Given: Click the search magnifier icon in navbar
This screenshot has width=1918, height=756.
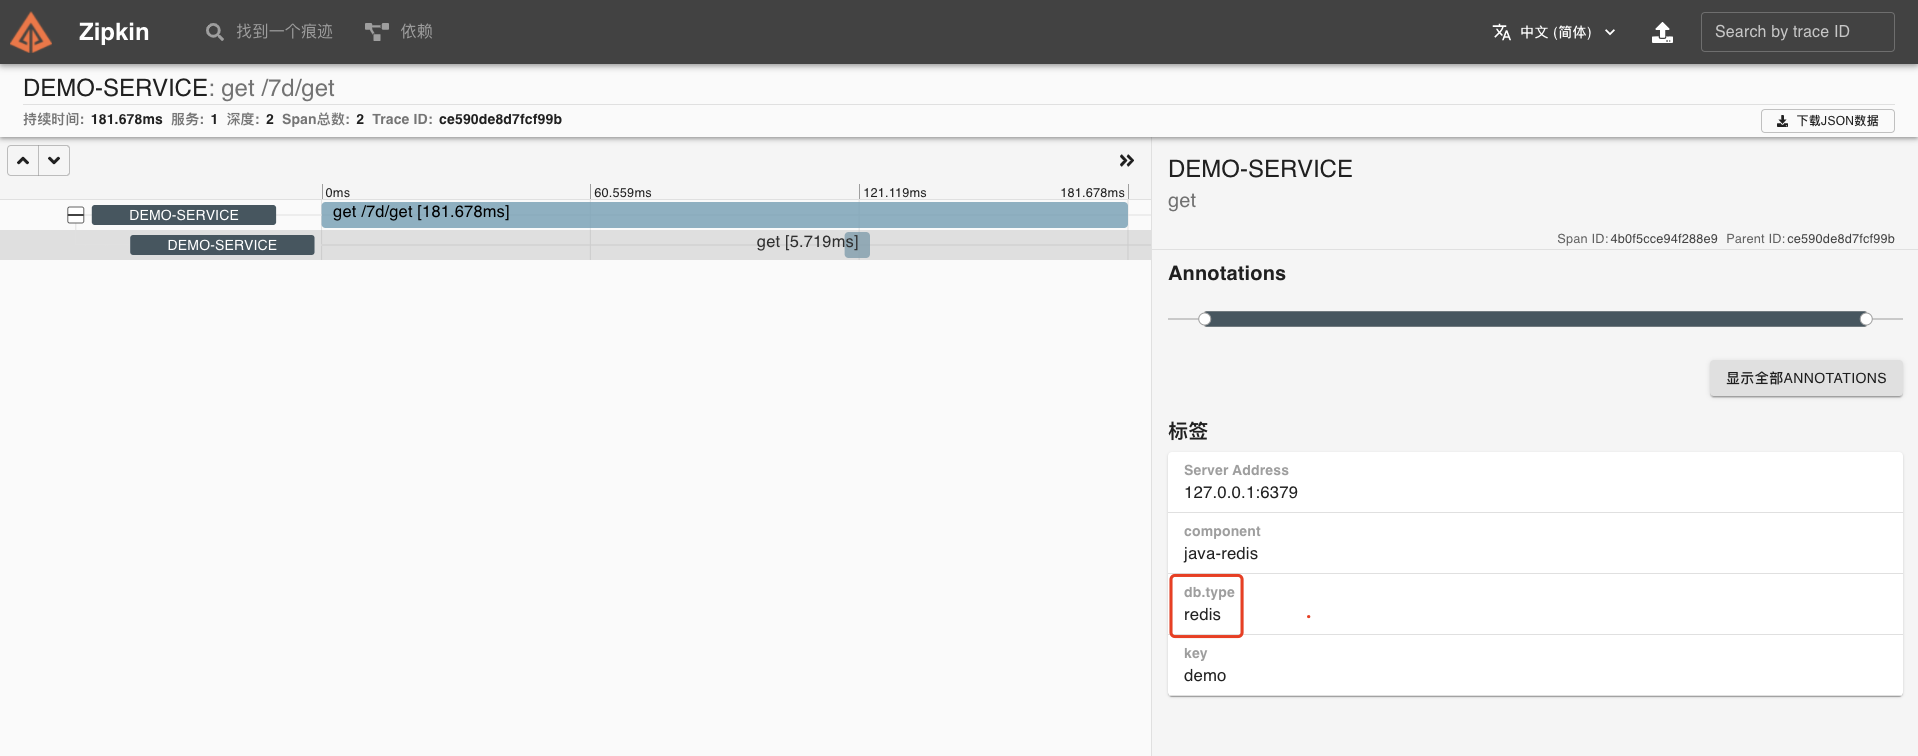Looking at the screenshot, I should pos(214,32).
